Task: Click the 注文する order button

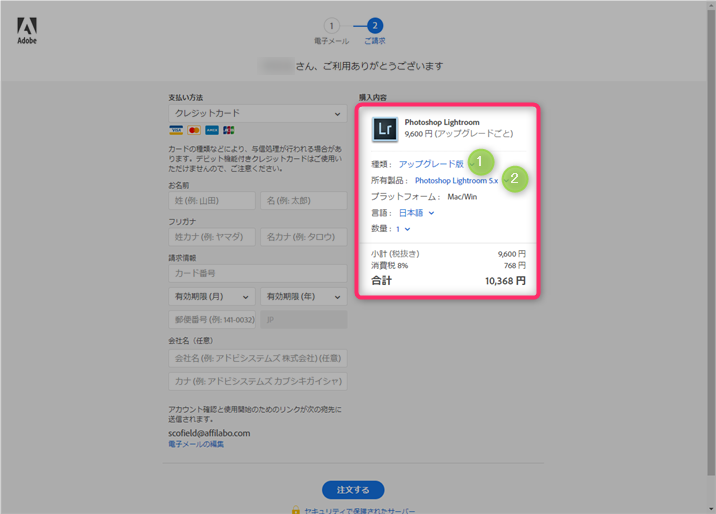Action: (x=353, y=490)
